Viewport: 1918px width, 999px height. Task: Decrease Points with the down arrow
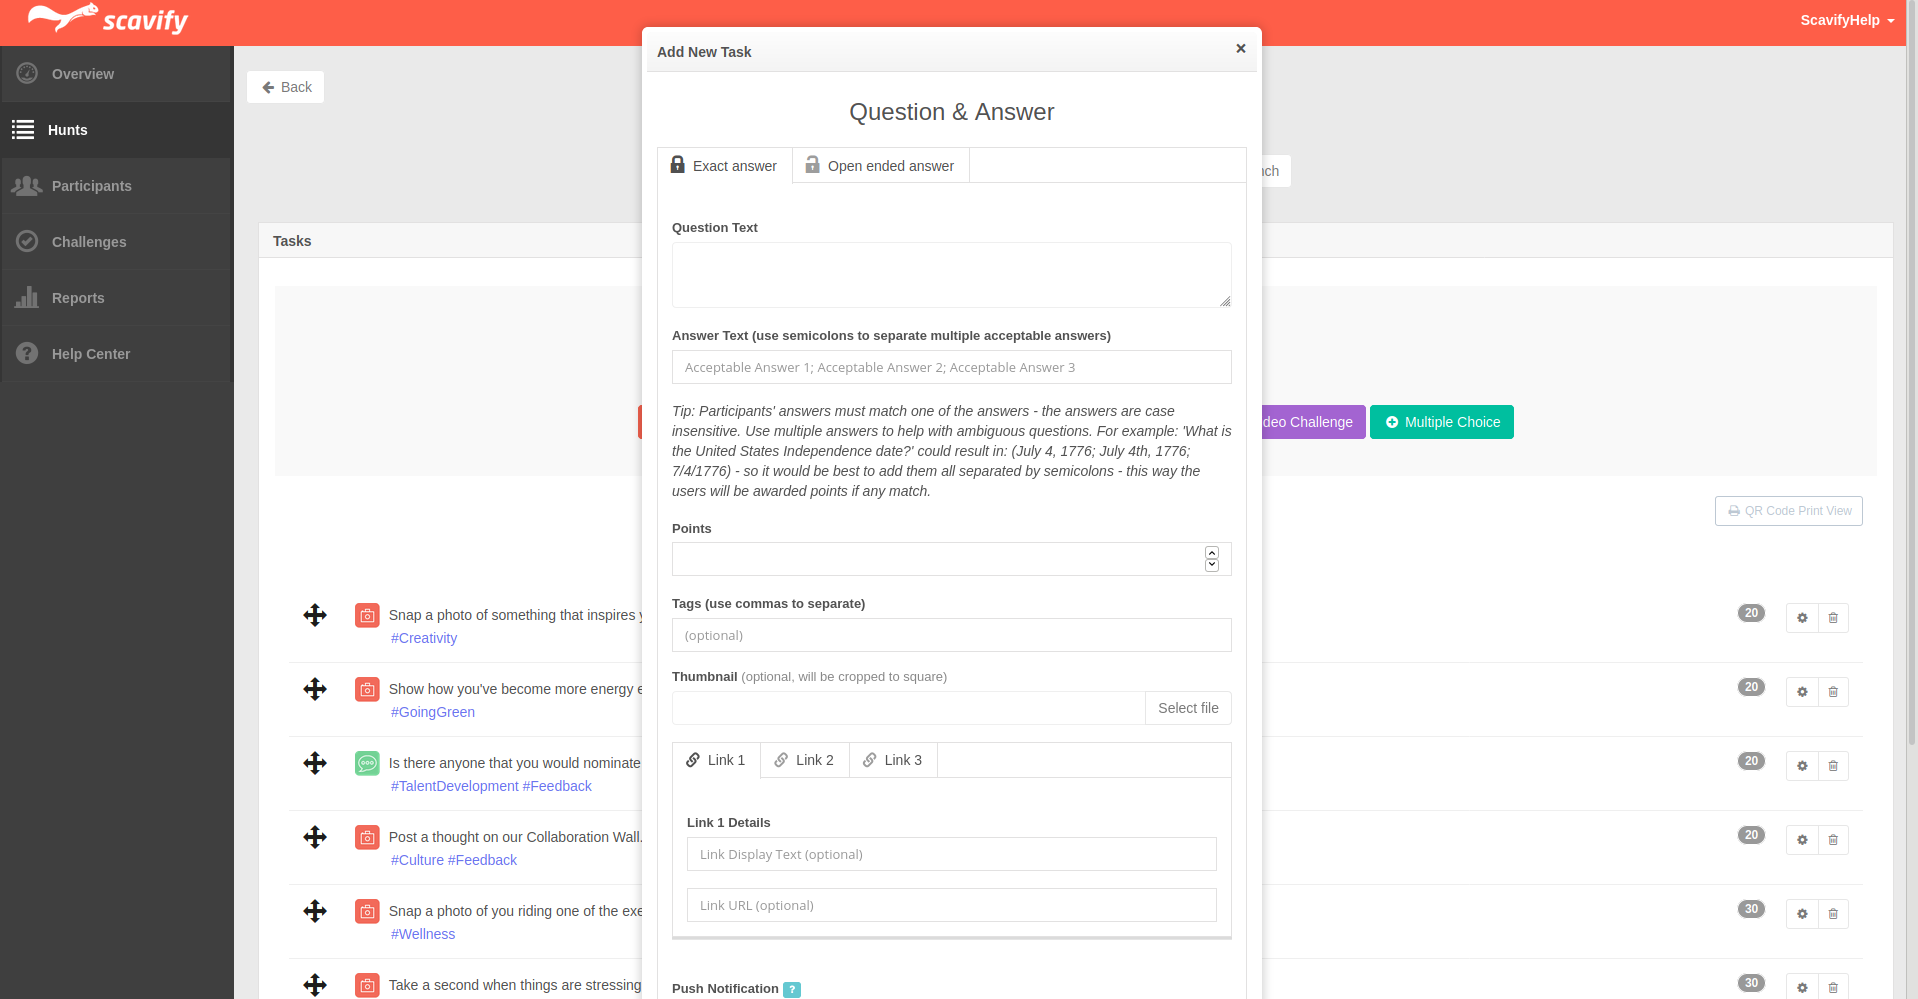point(1212,565)
